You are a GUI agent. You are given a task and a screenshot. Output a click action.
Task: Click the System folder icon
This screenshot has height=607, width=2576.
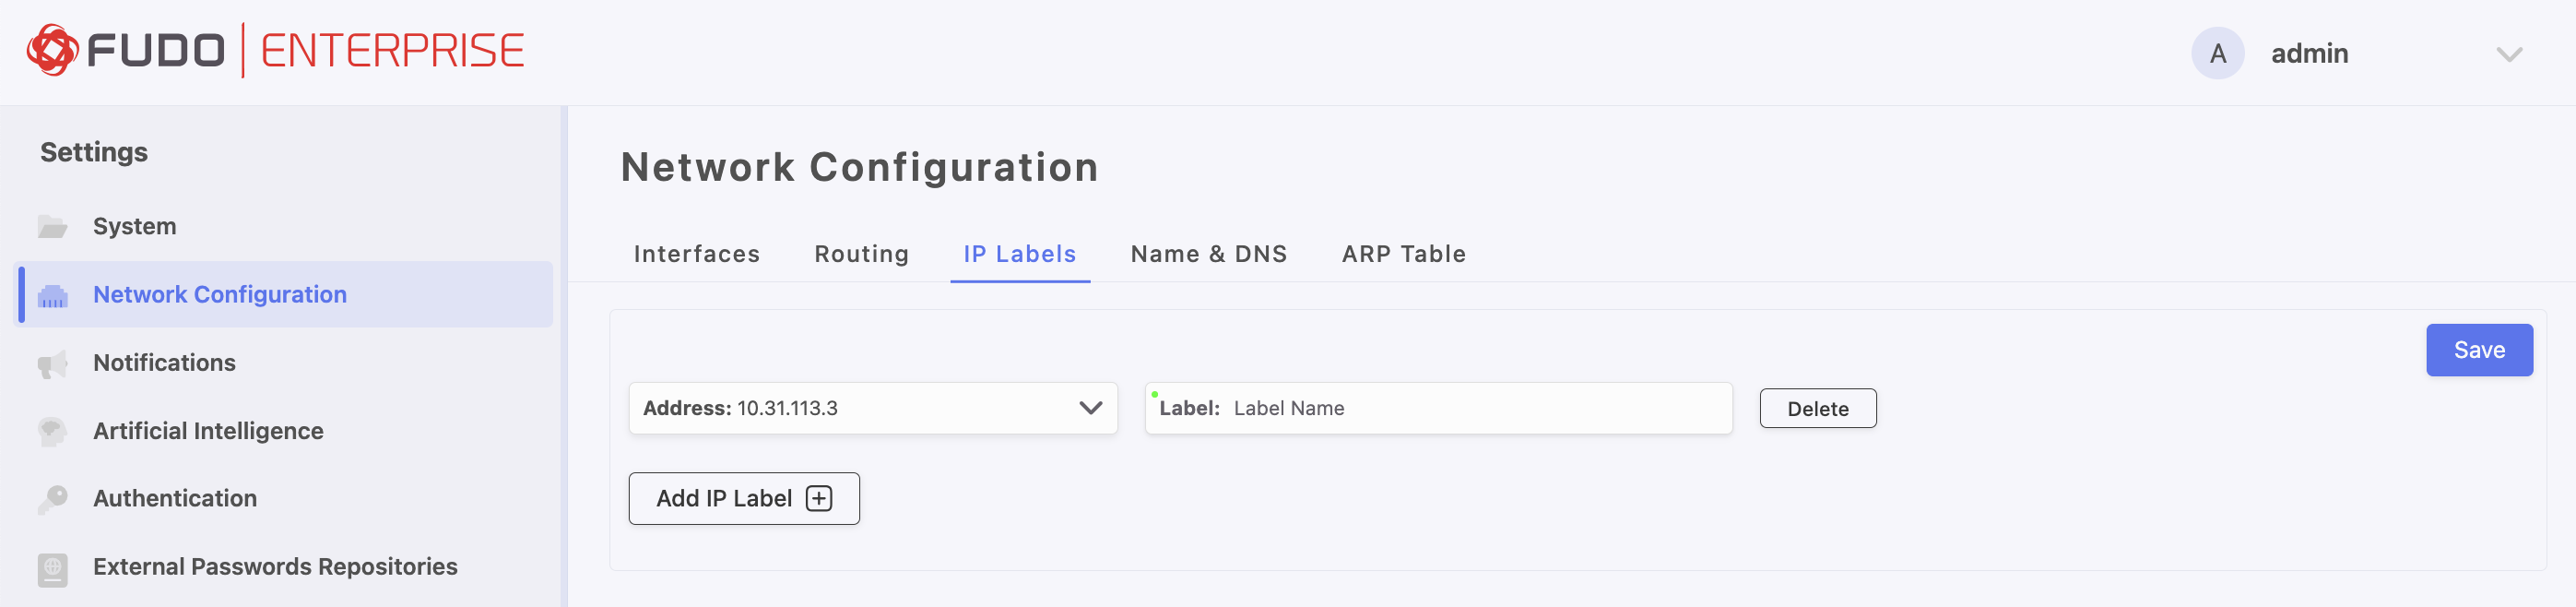[x=52, y=227]
